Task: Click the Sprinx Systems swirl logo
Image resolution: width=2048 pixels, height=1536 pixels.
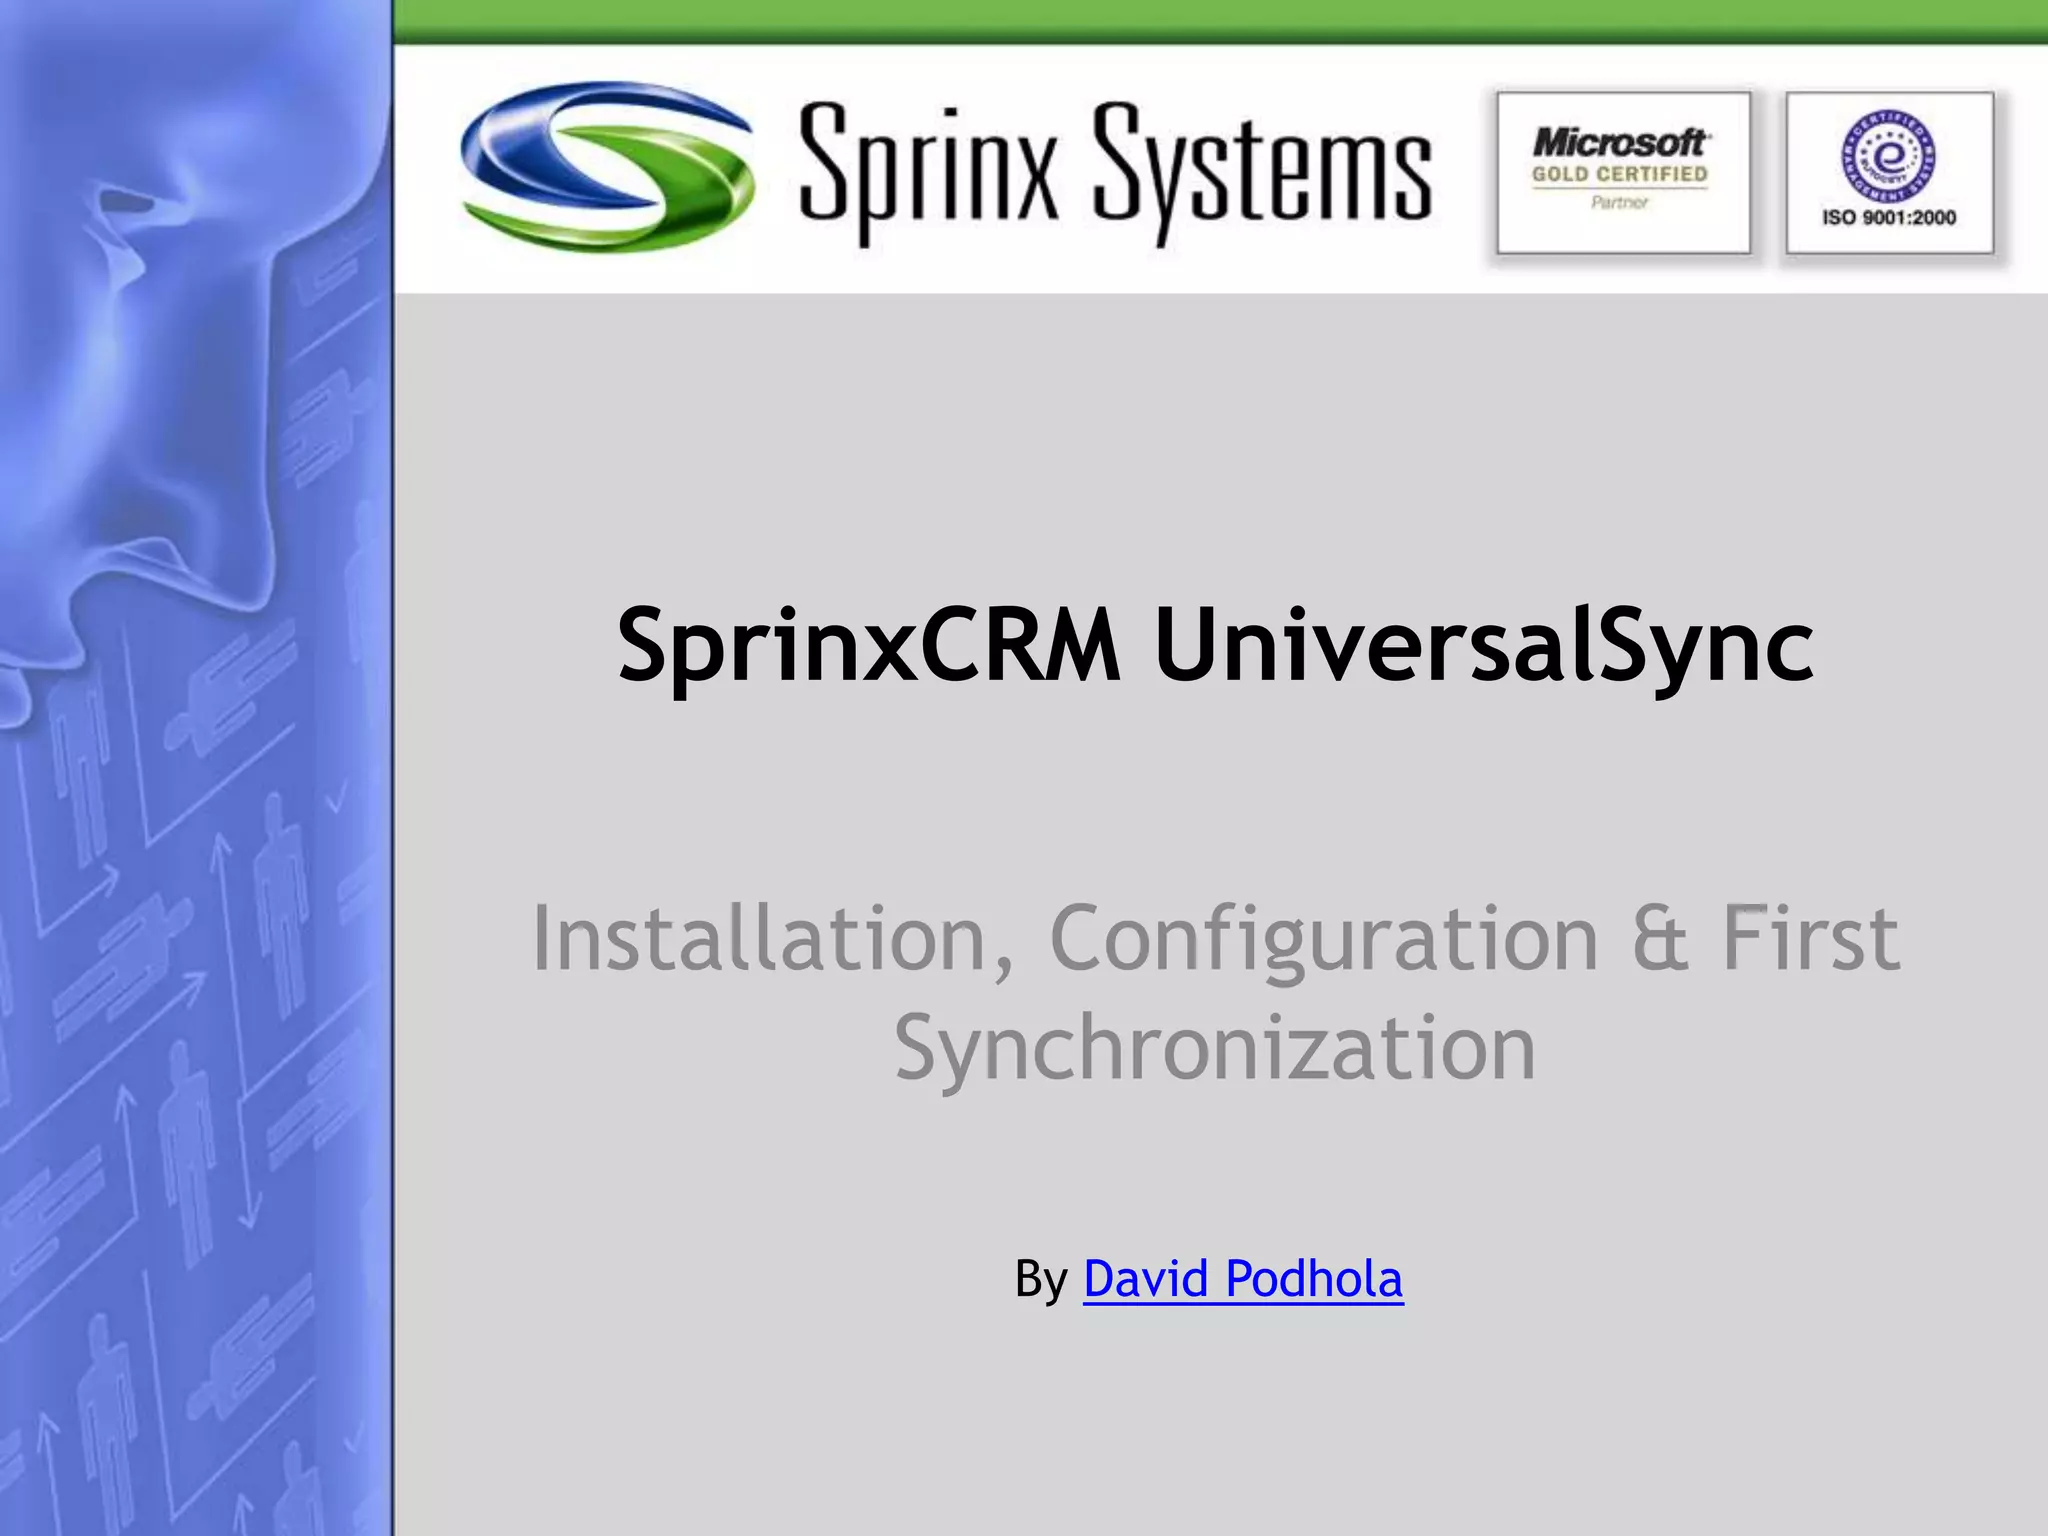Action: click(607, 166)
